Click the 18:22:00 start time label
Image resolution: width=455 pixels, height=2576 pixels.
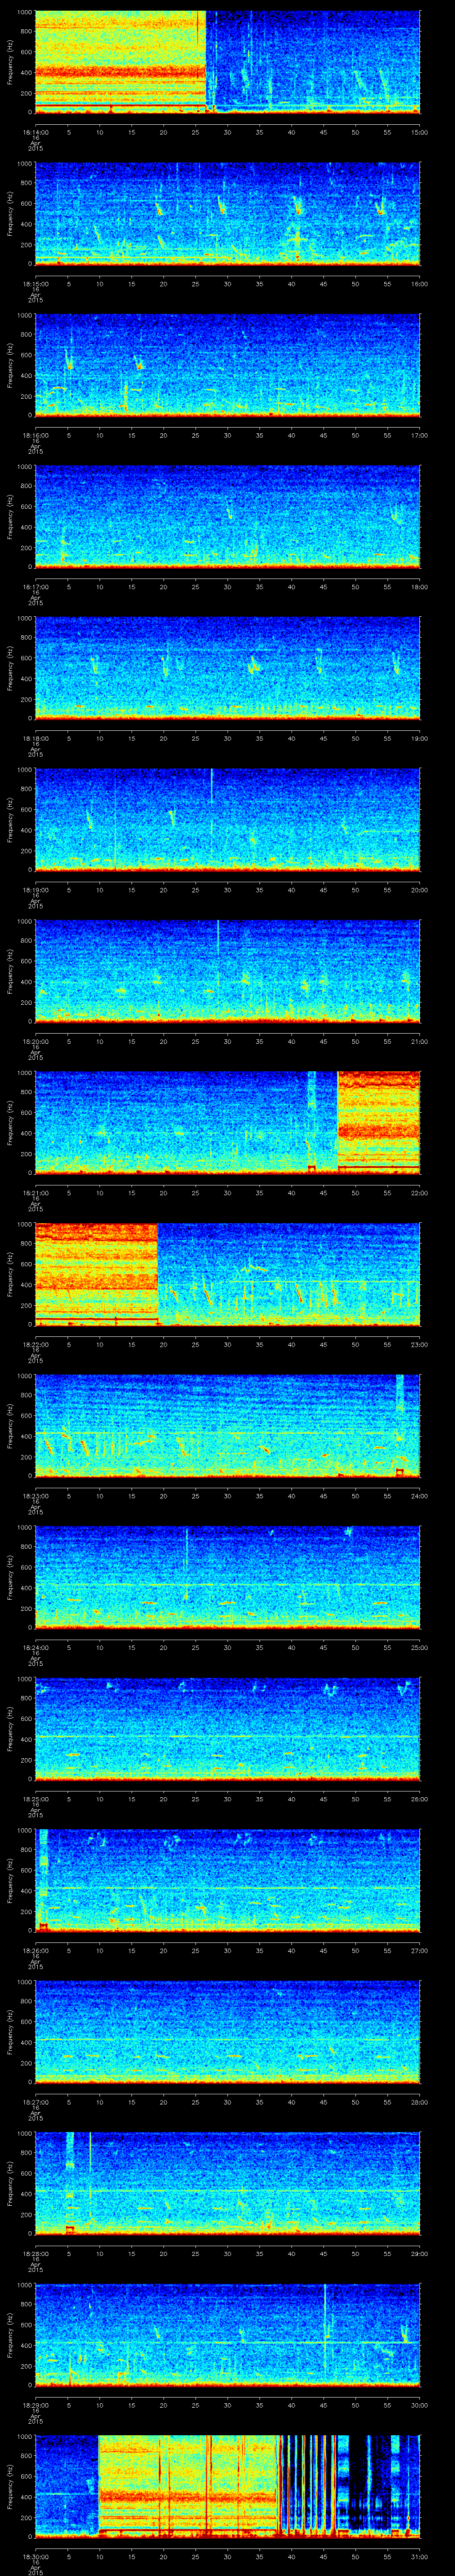click(x=35, y=1344)
